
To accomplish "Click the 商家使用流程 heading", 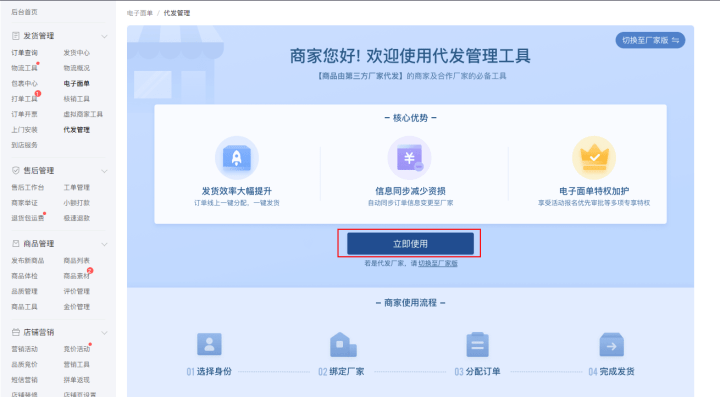I will click(411, 303).
